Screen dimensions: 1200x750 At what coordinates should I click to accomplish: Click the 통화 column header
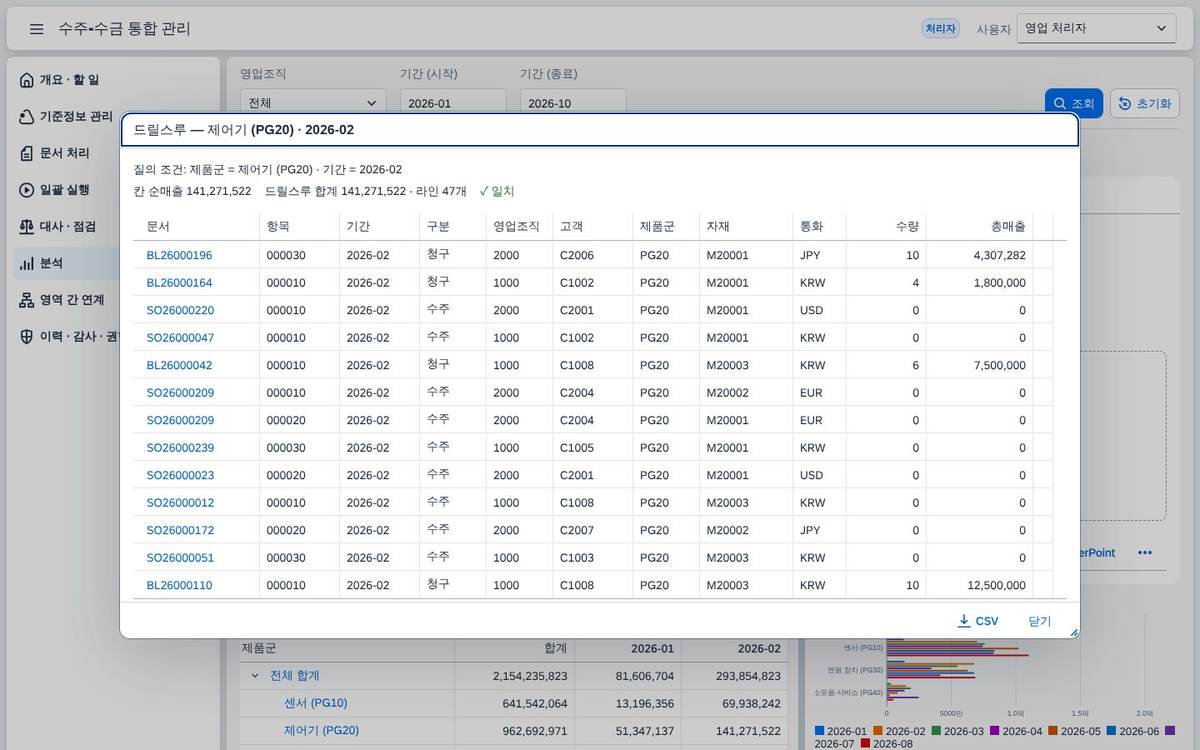click(819, 226)
